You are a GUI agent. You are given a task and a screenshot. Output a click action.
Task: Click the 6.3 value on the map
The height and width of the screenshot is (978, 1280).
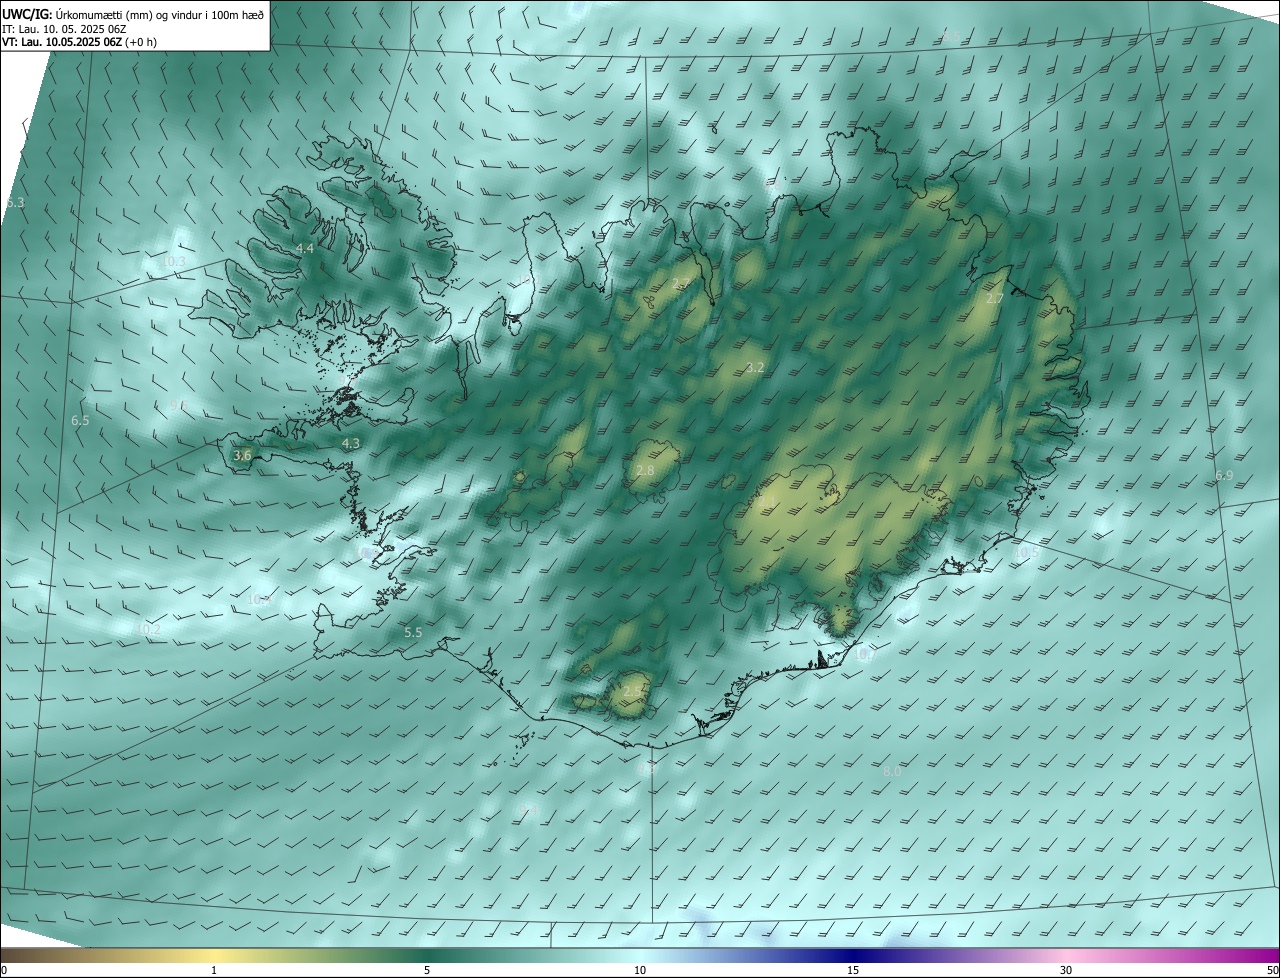tap(15, 203)
